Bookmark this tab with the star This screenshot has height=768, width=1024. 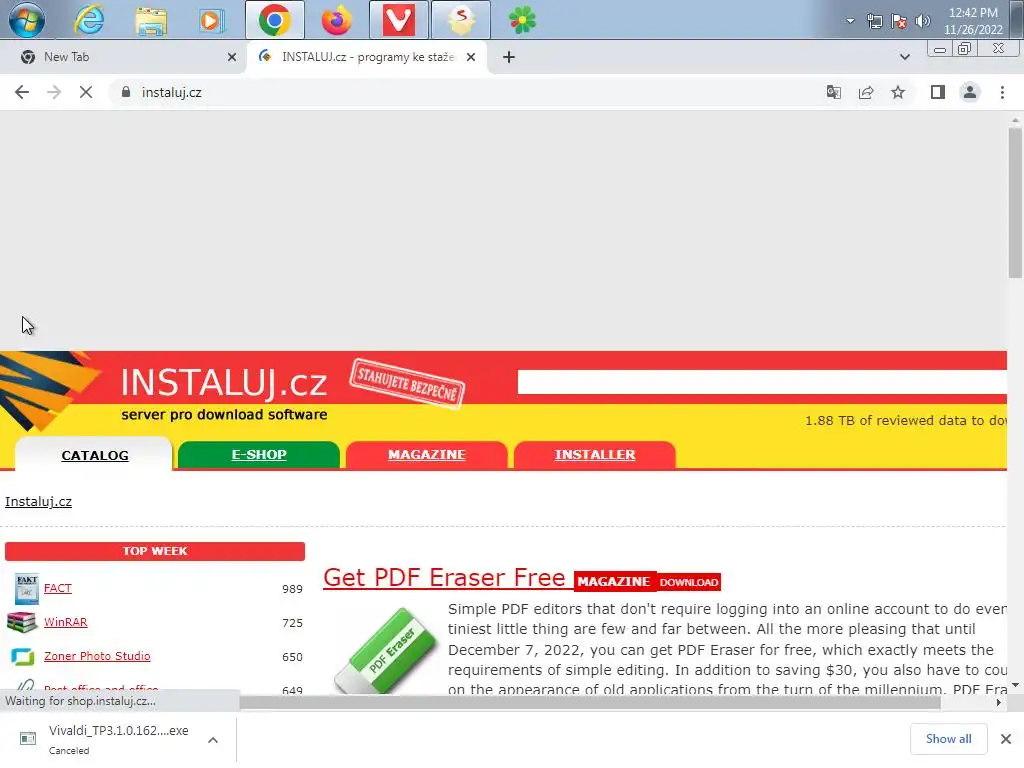898,92
